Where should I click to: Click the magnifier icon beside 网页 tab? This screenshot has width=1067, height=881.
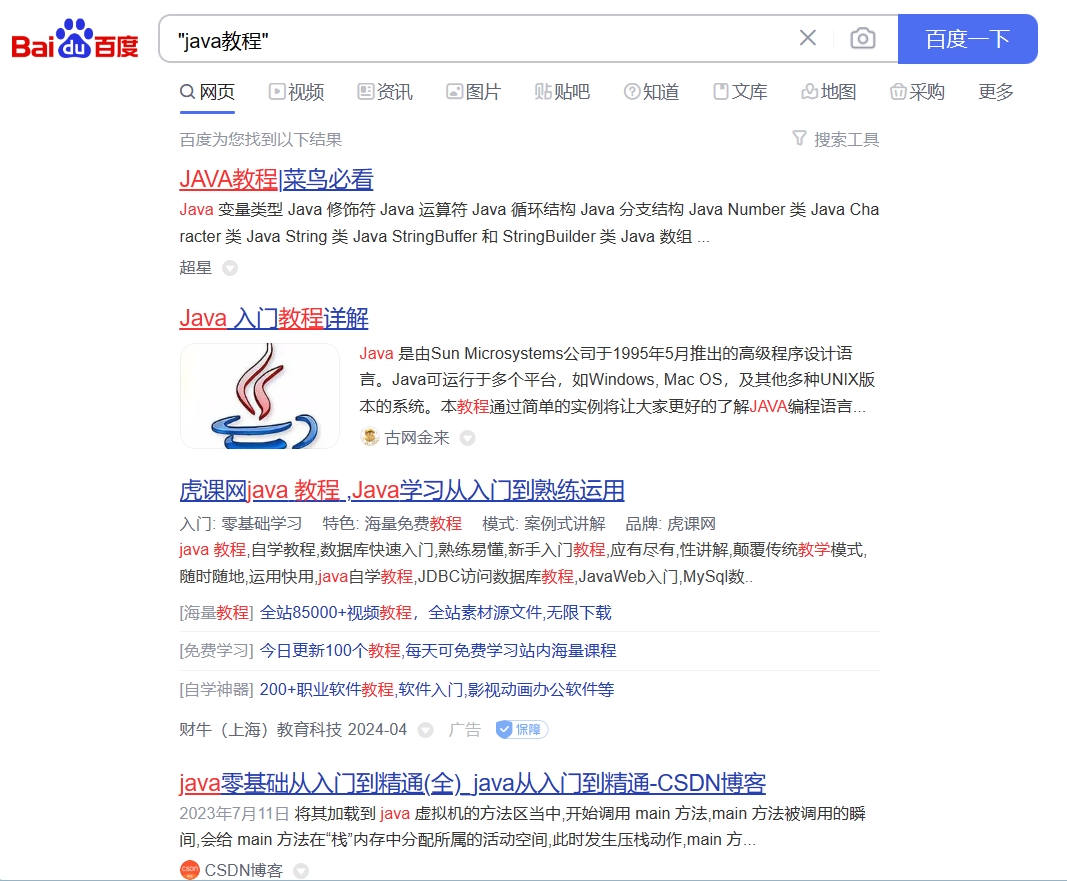point(189,91)
